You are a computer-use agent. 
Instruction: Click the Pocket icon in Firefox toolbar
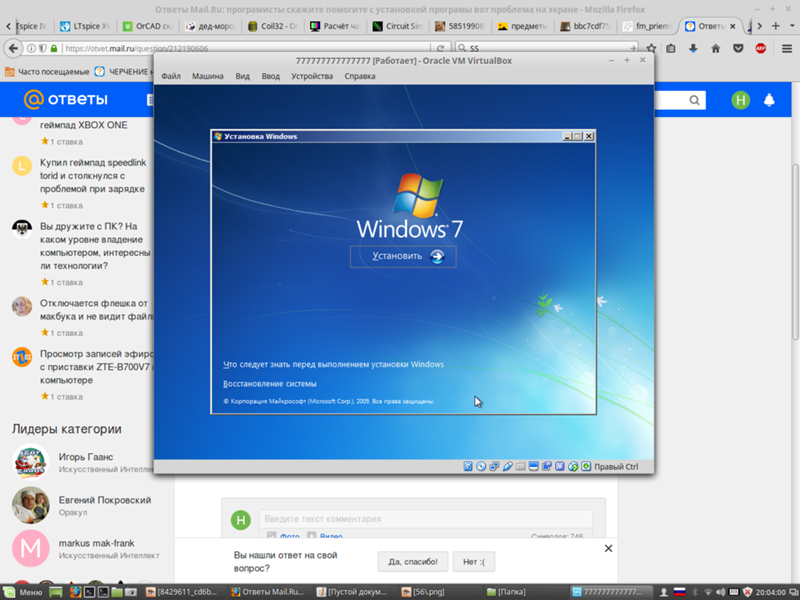738,48
